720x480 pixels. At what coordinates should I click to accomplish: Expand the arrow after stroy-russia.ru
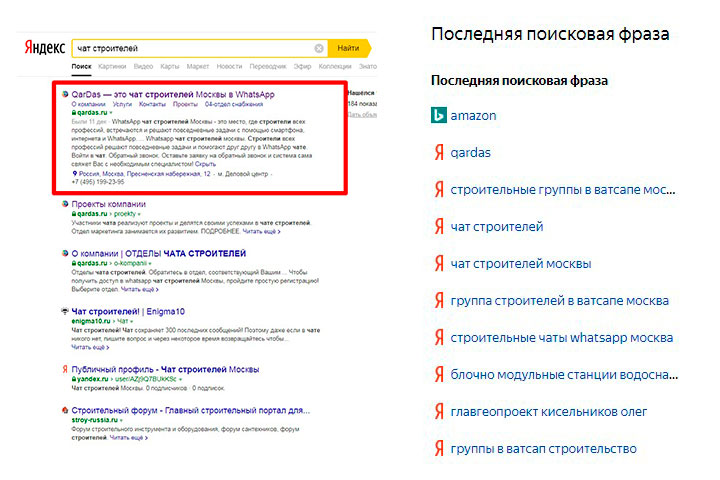121,420
